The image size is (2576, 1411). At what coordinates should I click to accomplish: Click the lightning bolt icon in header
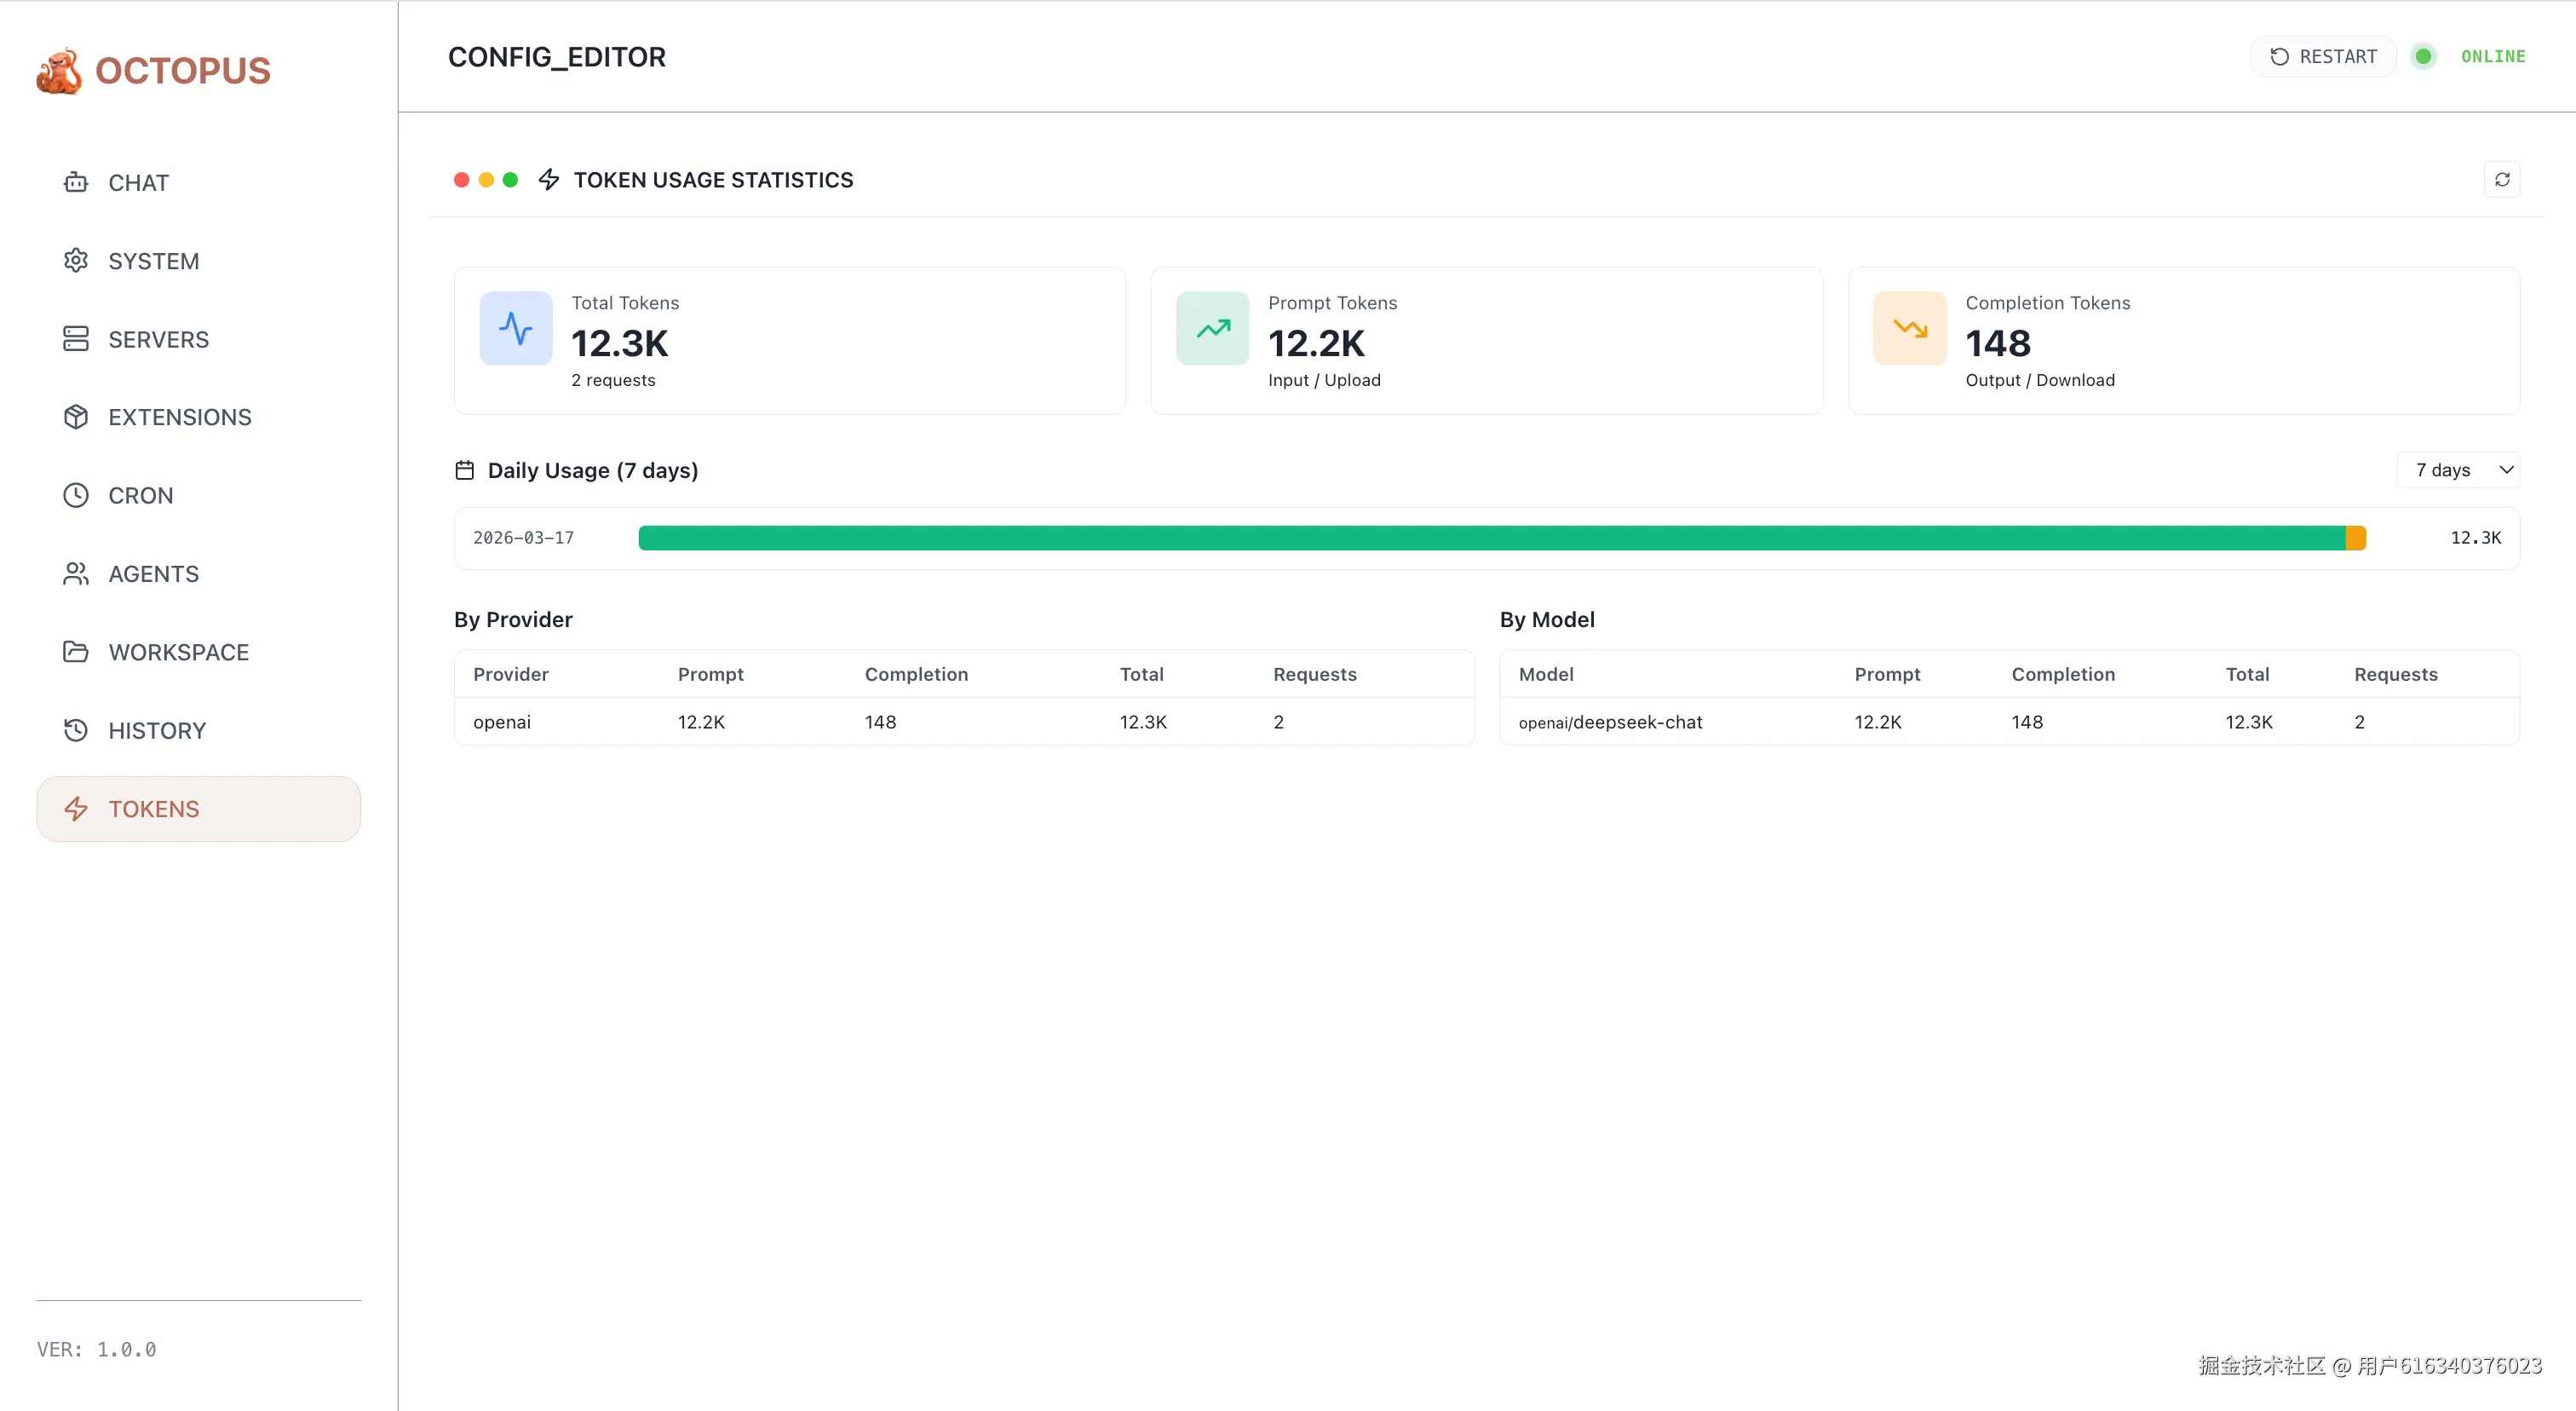click(x=548, y=180)
